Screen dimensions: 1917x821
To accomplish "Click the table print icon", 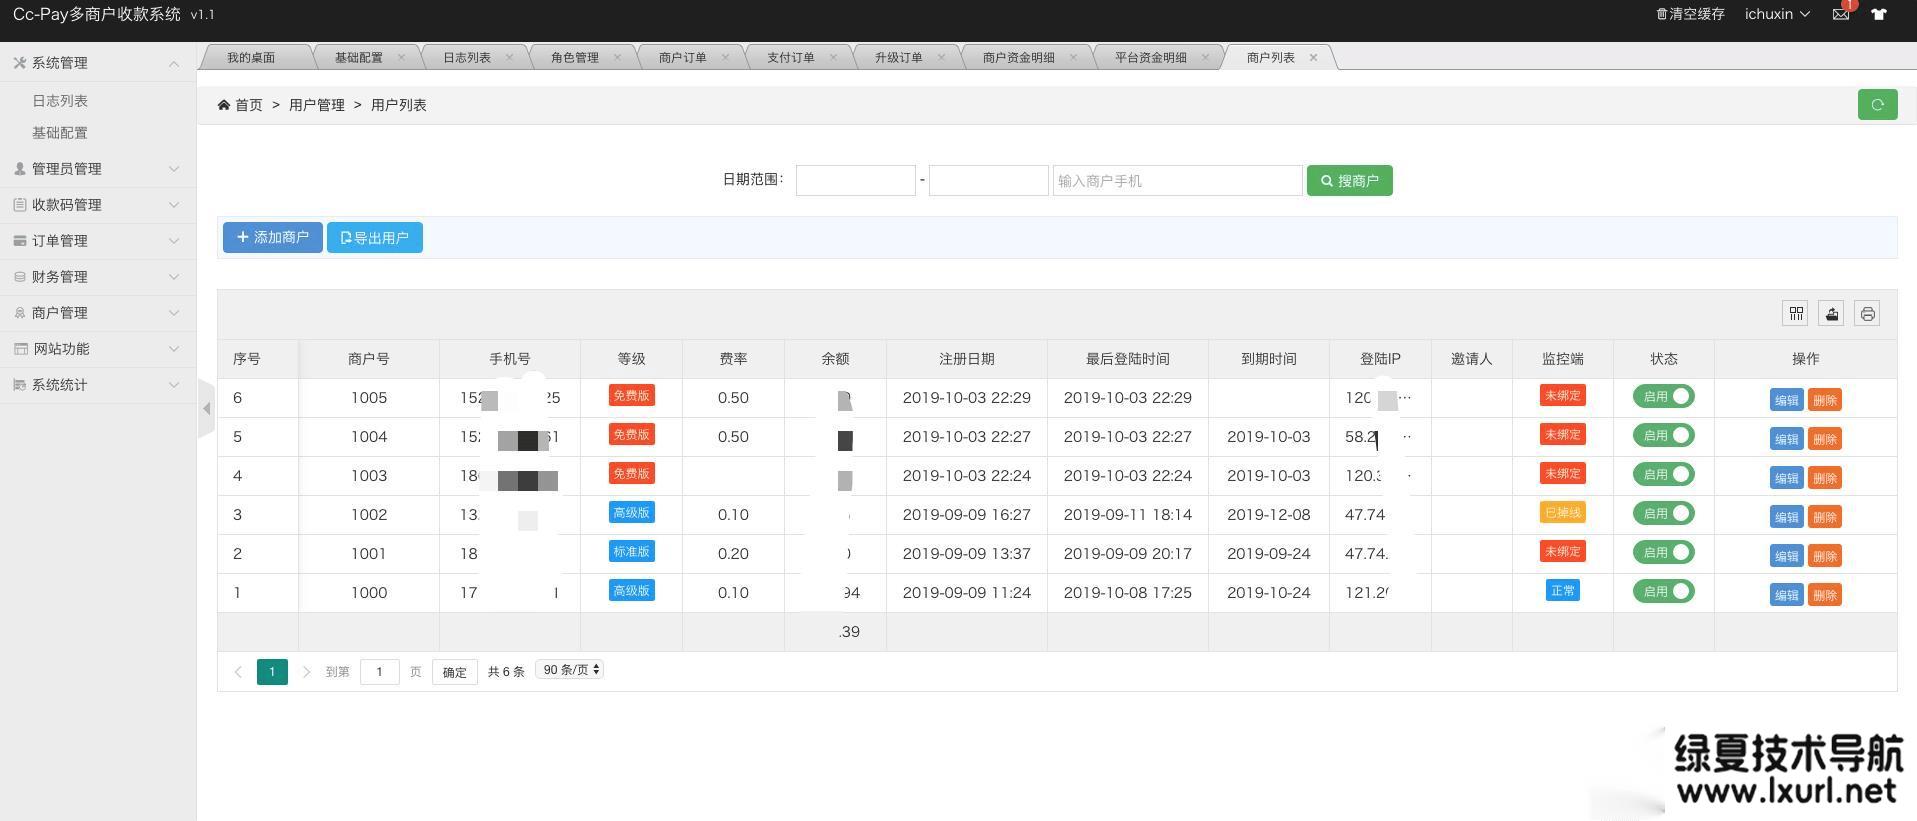I will point(1867,314).
